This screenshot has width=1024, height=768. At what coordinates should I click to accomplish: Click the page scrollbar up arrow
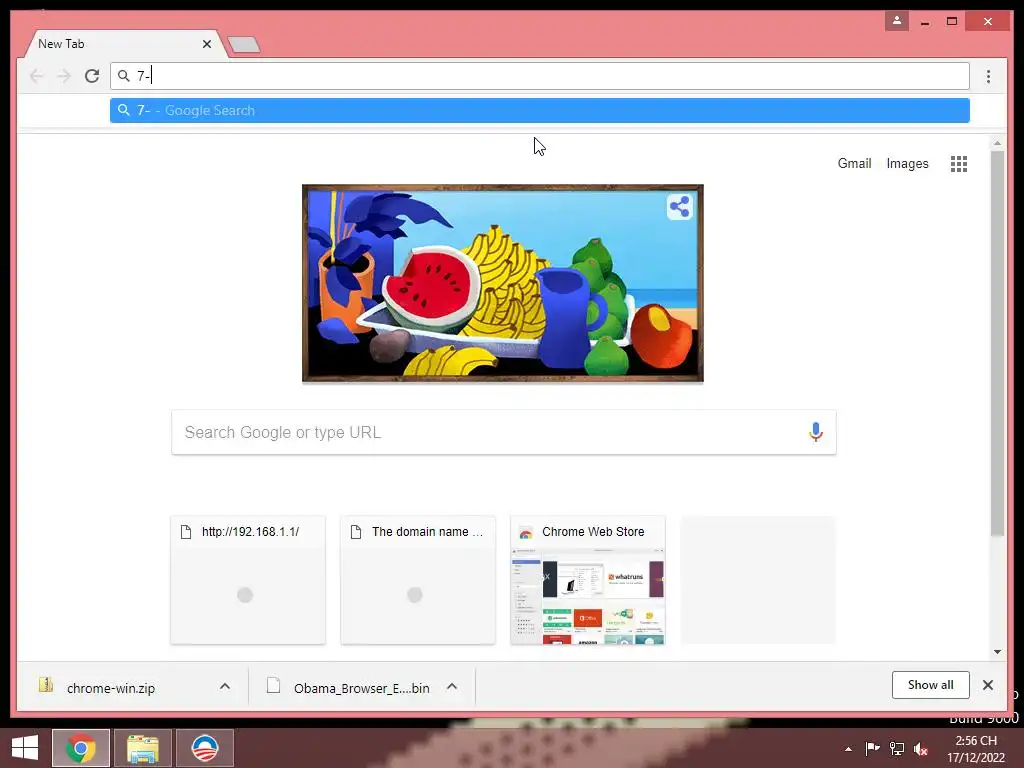click(x=997, y=142)
